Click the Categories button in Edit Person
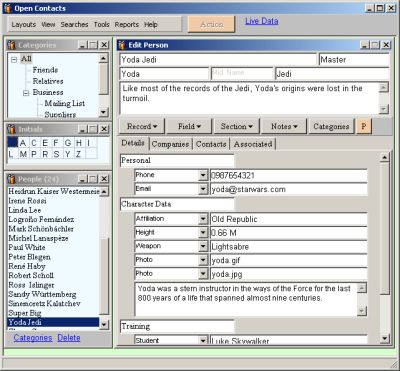The image size is (400, 371). click(331, 126)
